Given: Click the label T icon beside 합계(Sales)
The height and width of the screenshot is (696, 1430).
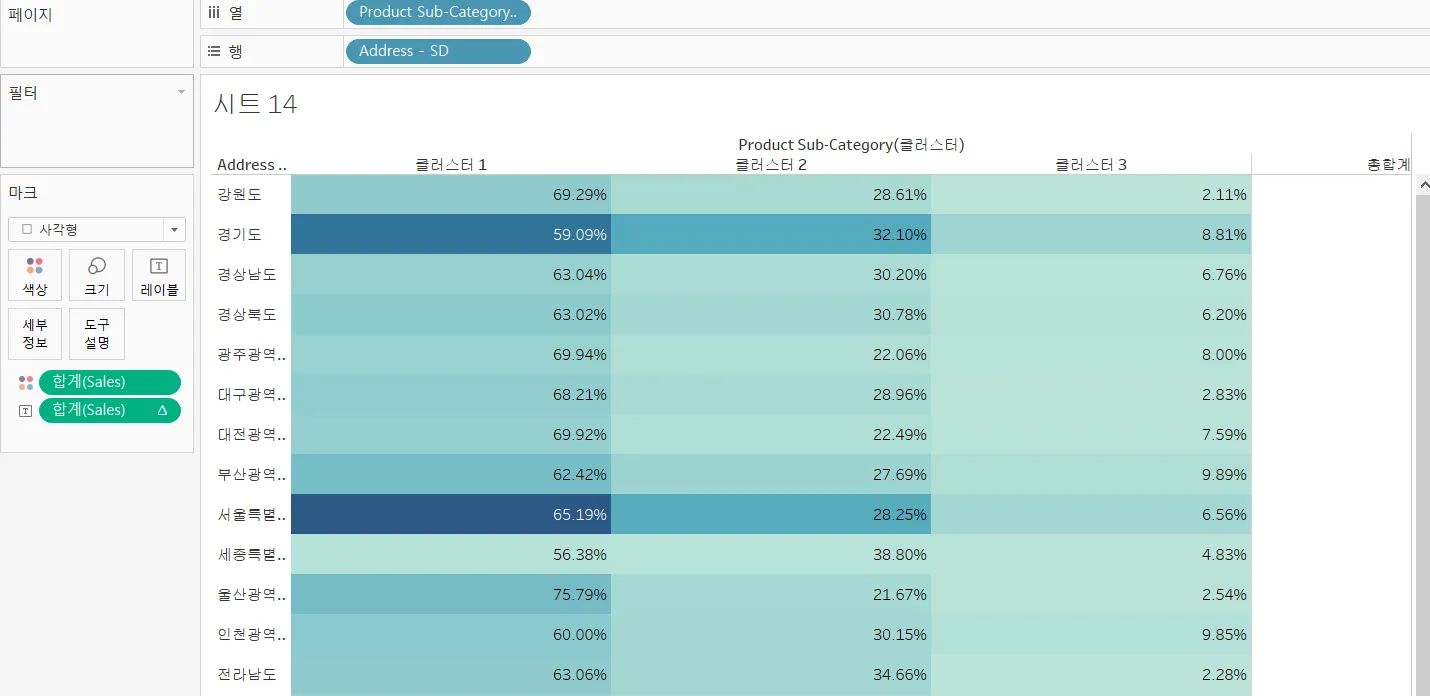Looking at the screenshot, I should pos(26,411).
